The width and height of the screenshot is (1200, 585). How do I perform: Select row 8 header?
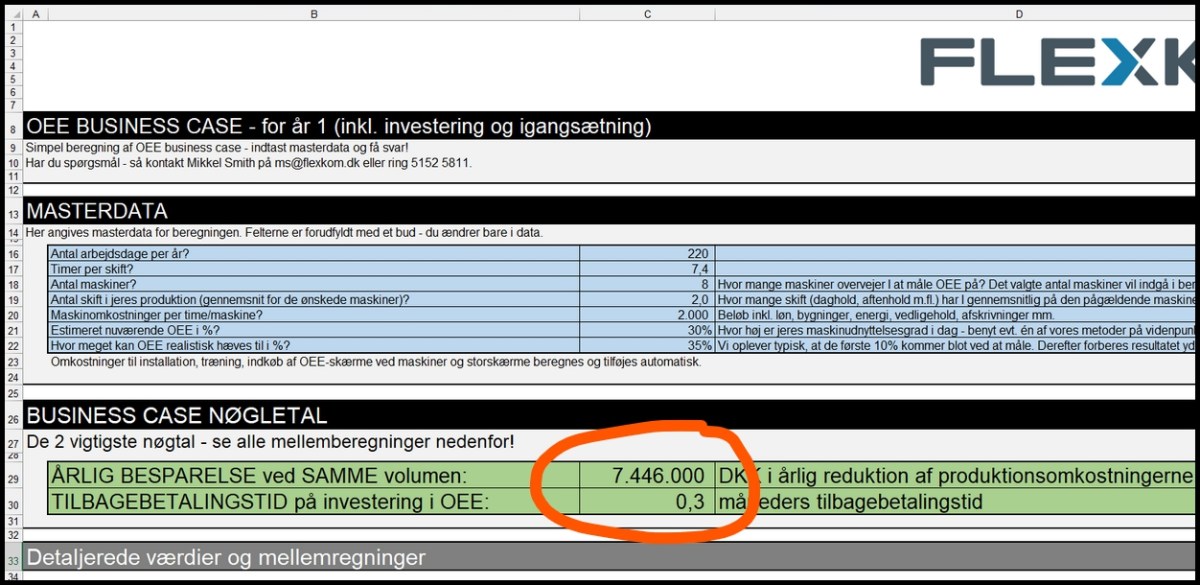click(13, 128)
